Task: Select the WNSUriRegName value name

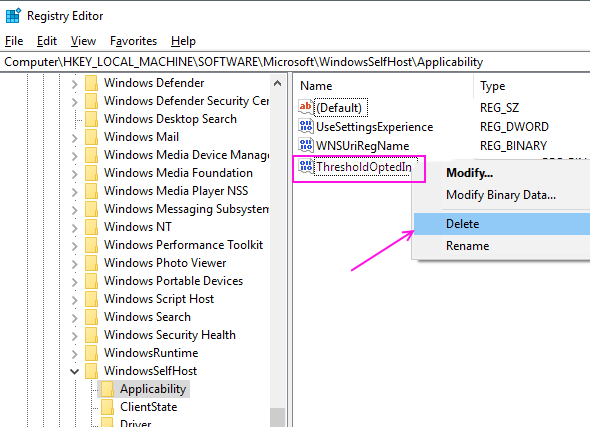Action: tap(362, 146)
